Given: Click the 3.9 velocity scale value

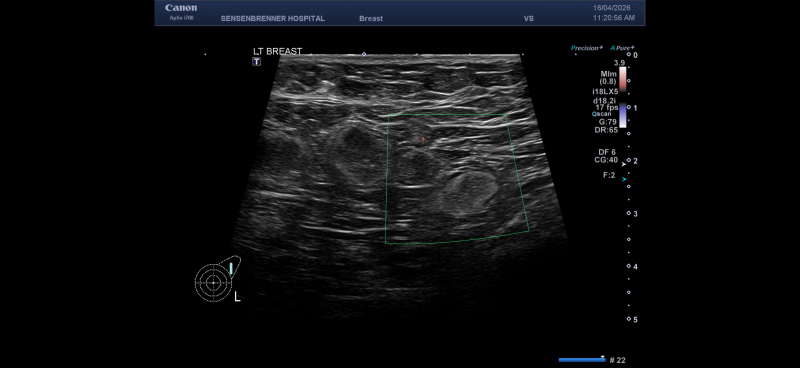Looking at the screenshot, I should pyautogui.click(x=619, y=63).
